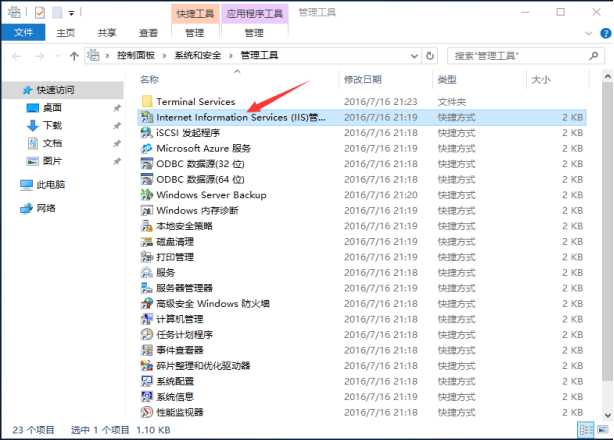Select the 系统信息 icon
This screenshot has height=440, width=614.
pos(147,397)
